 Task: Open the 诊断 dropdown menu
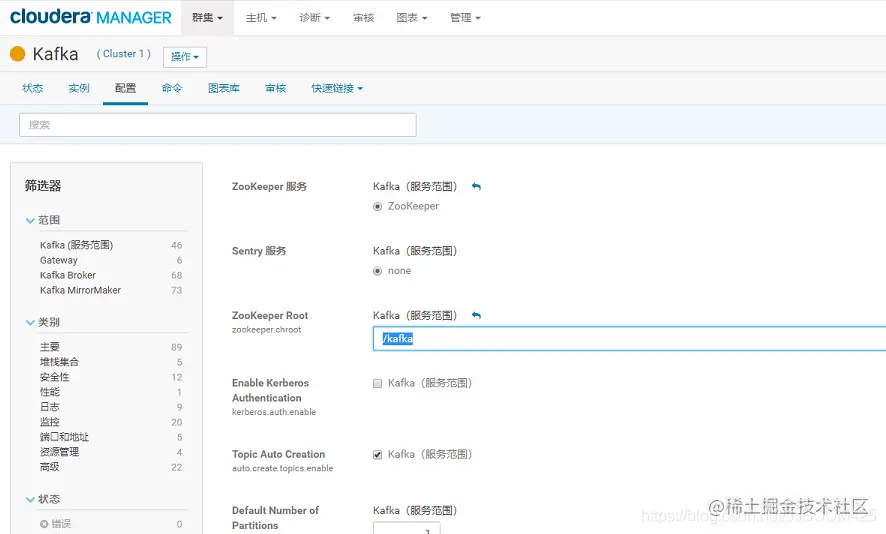click(314, 18)
